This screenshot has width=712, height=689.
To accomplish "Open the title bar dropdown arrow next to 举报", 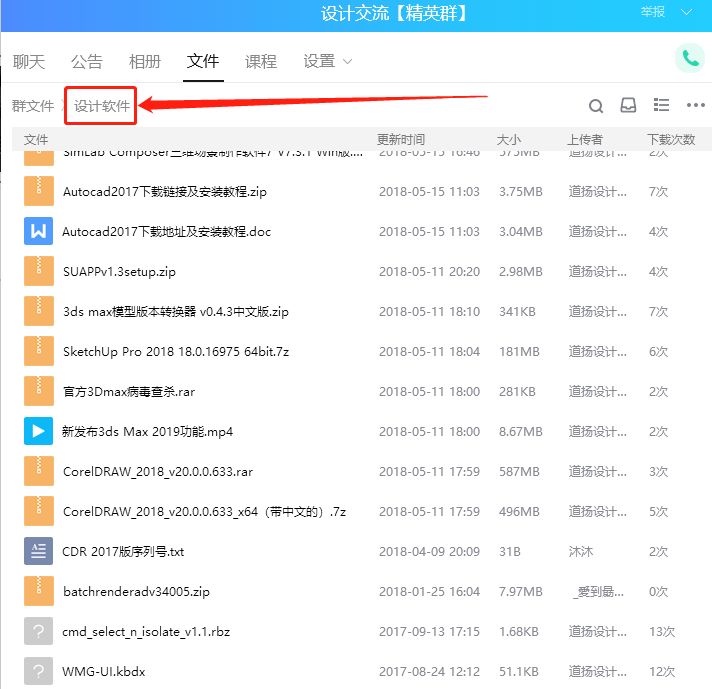I will click(687, 12).
